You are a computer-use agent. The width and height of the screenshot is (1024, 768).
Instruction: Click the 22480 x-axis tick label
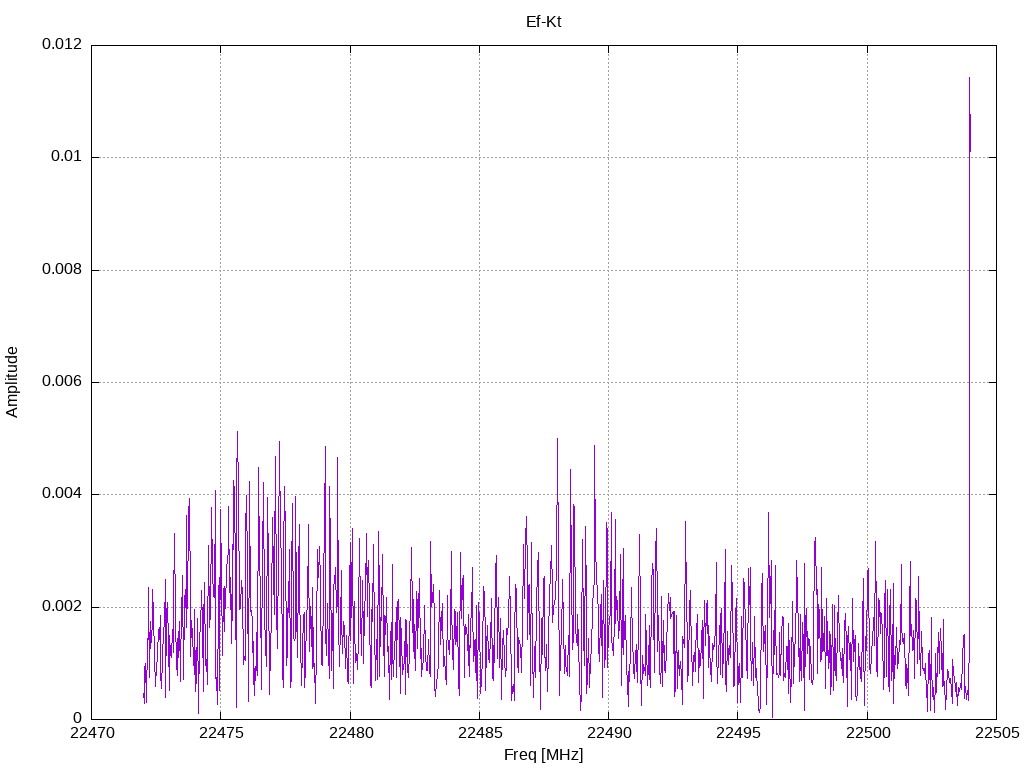(x=350, y=733)
